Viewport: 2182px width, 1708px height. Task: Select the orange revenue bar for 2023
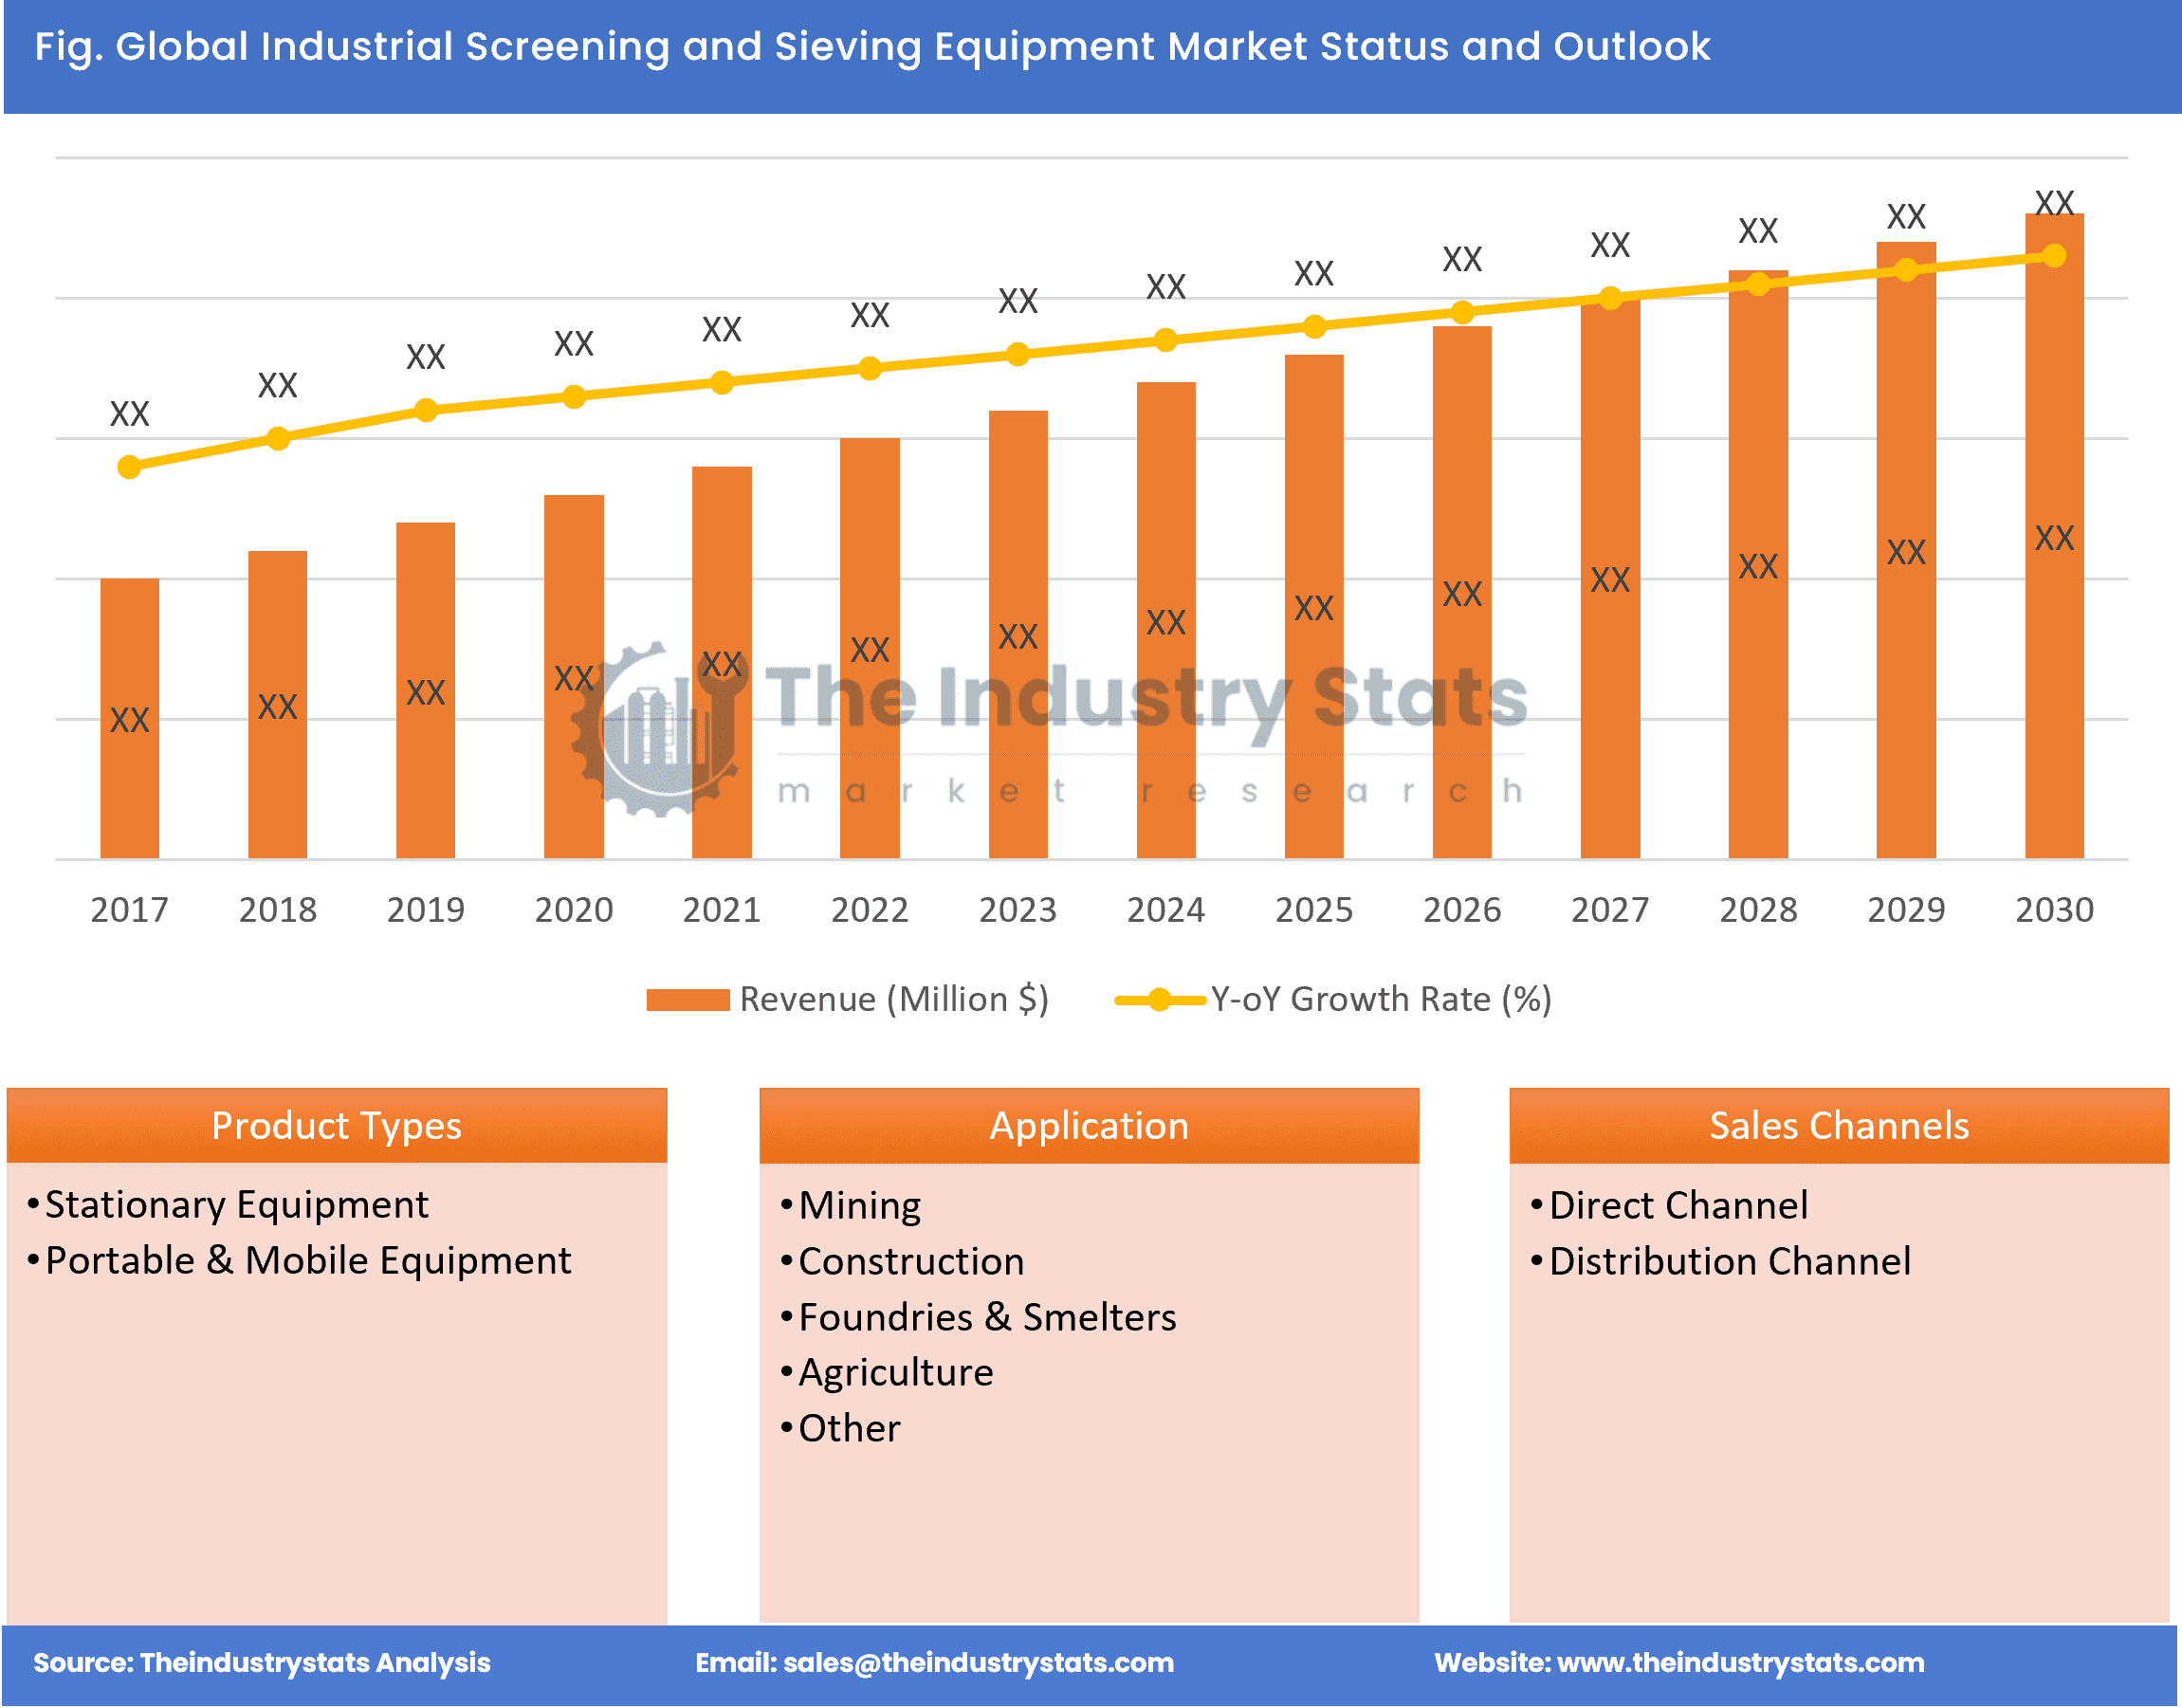pos(1018,635)
